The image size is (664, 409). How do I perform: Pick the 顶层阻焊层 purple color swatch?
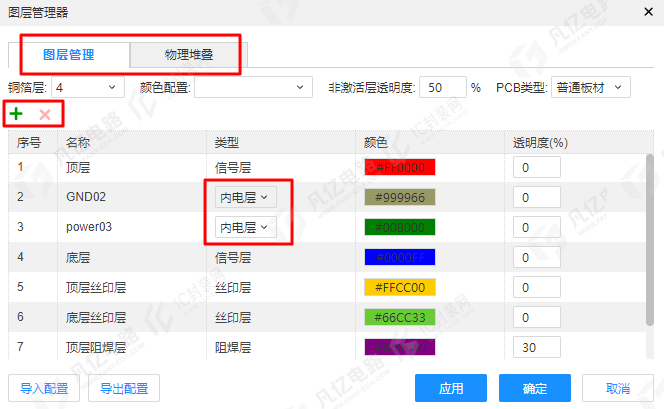tap(400, 348)
